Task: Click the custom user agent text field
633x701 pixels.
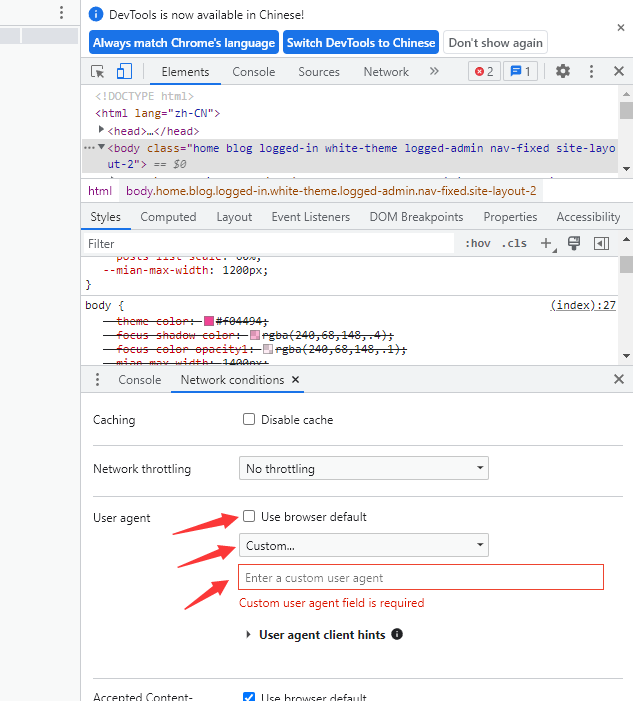Action: pyautogui.click(x=420, y=578)
